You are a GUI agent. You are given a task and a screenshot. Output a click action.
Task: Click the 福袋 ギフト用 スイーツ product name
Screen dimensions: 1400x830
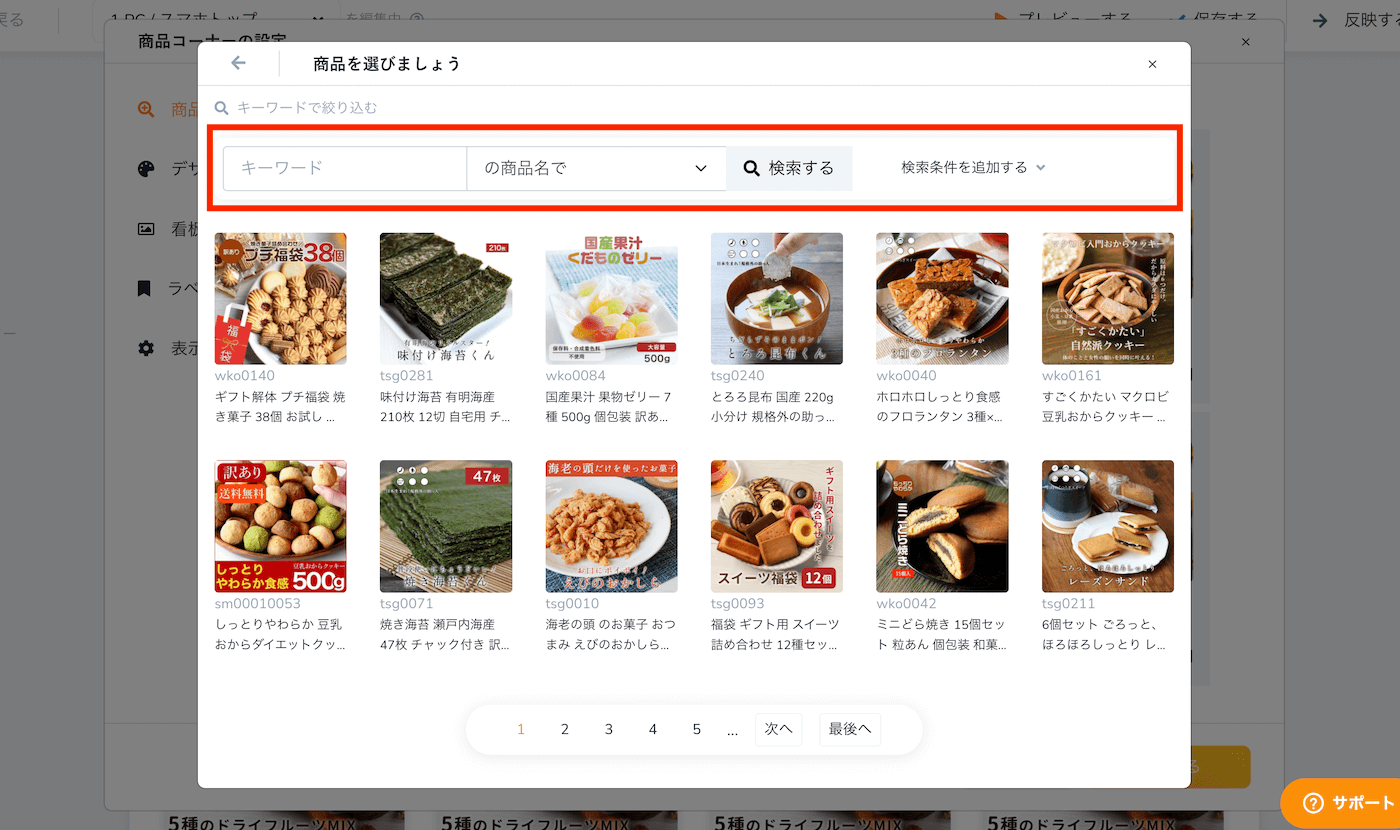click(x=775, y=635)
